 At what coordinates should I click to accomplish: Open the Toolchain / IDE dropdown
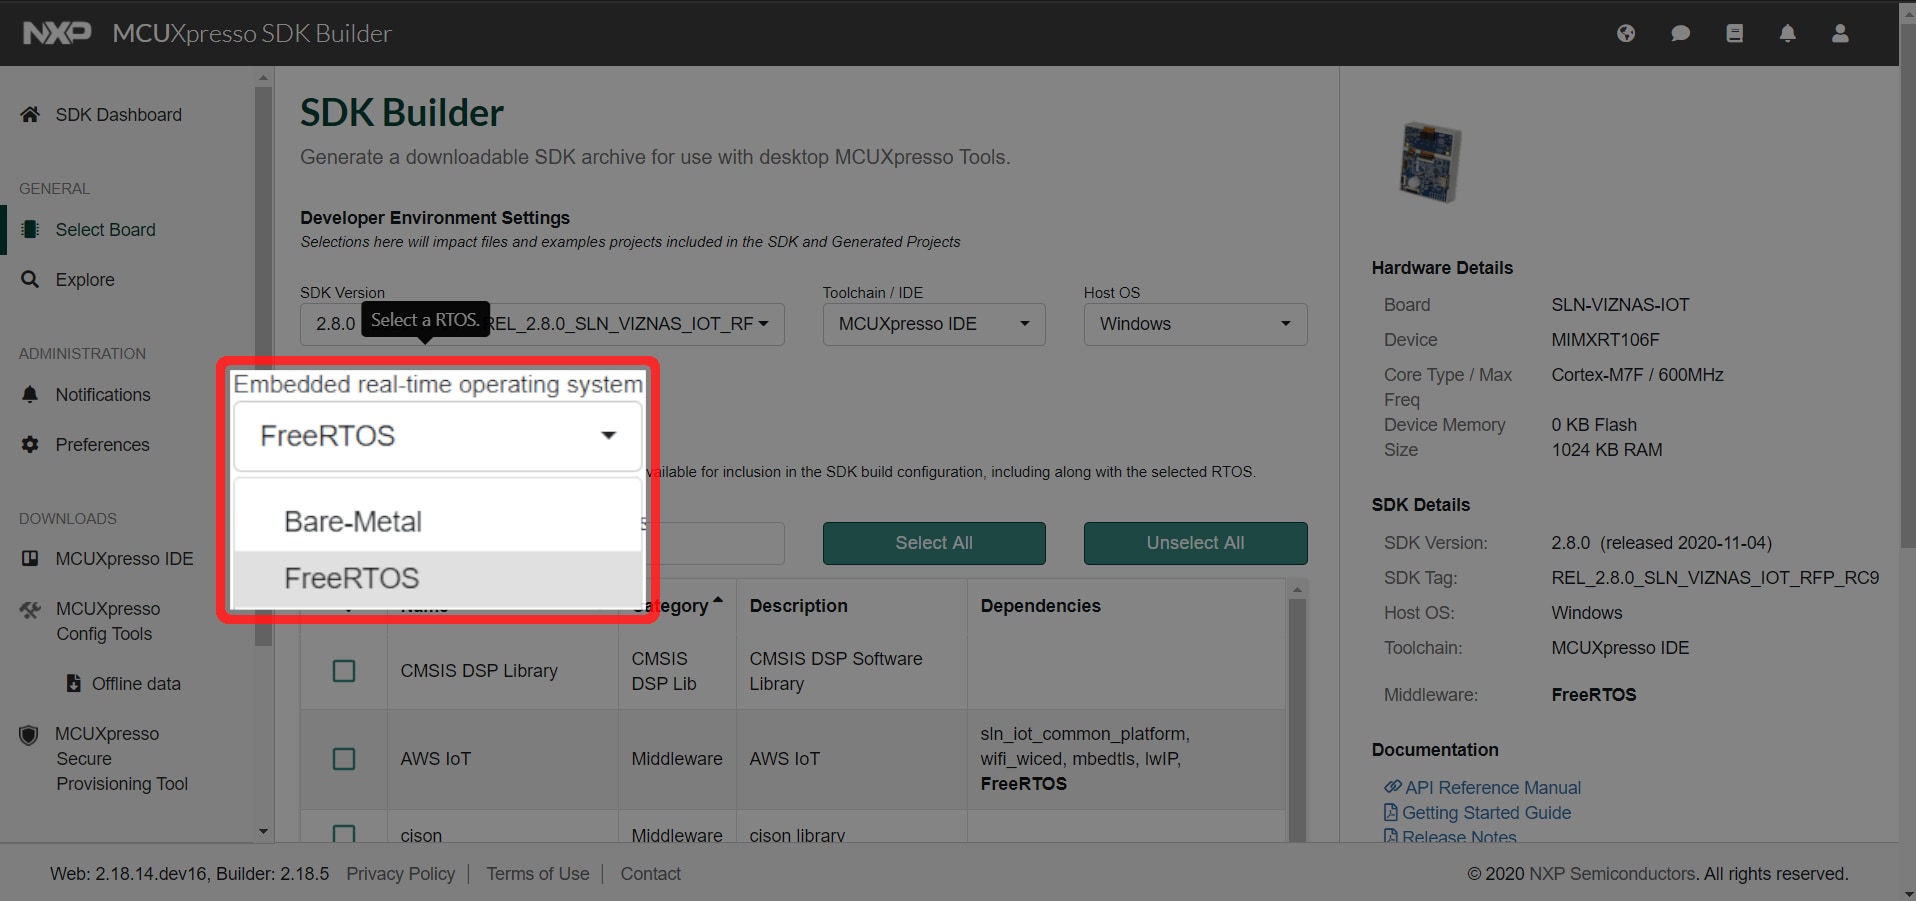point(933,324)
